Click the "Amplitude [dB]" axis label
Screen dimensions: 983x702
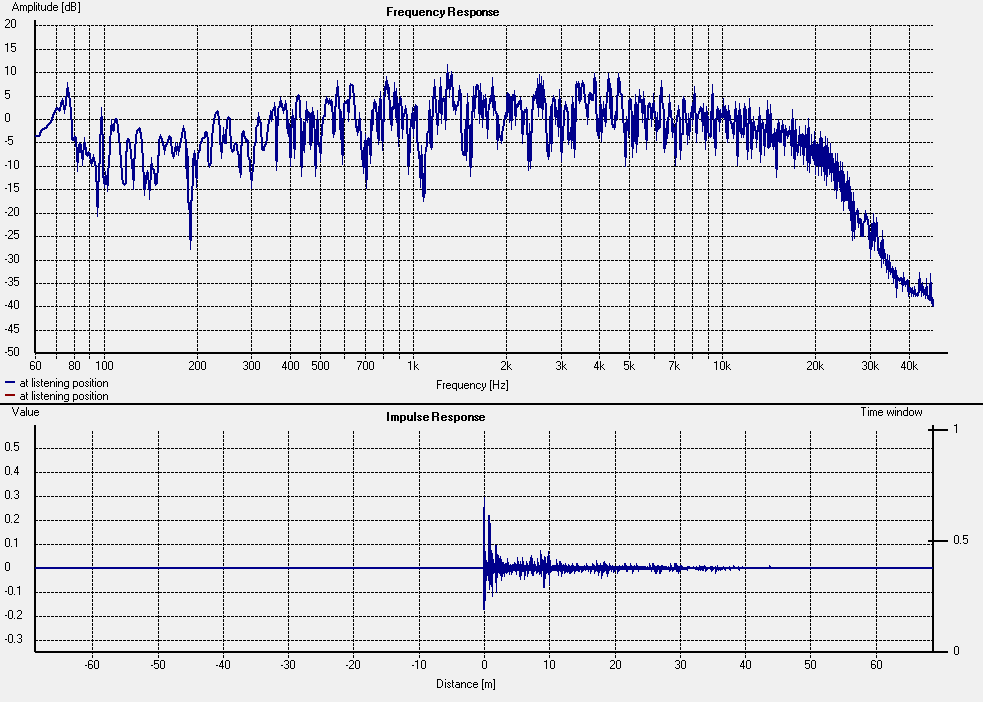[46, 8]
